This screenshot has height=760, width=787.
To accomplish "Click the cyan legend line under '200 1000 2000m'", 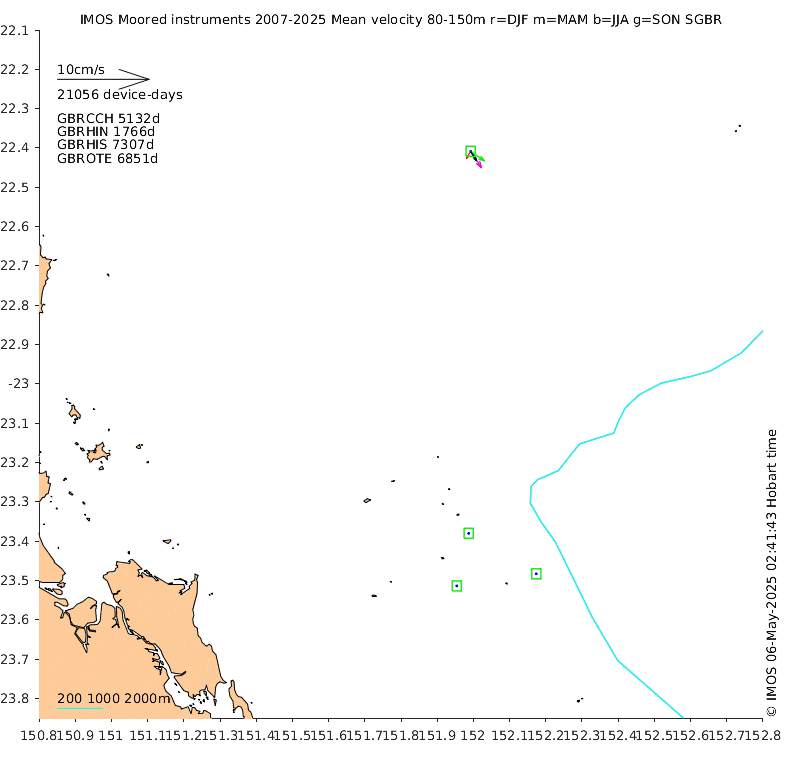I will click(80, 708).
